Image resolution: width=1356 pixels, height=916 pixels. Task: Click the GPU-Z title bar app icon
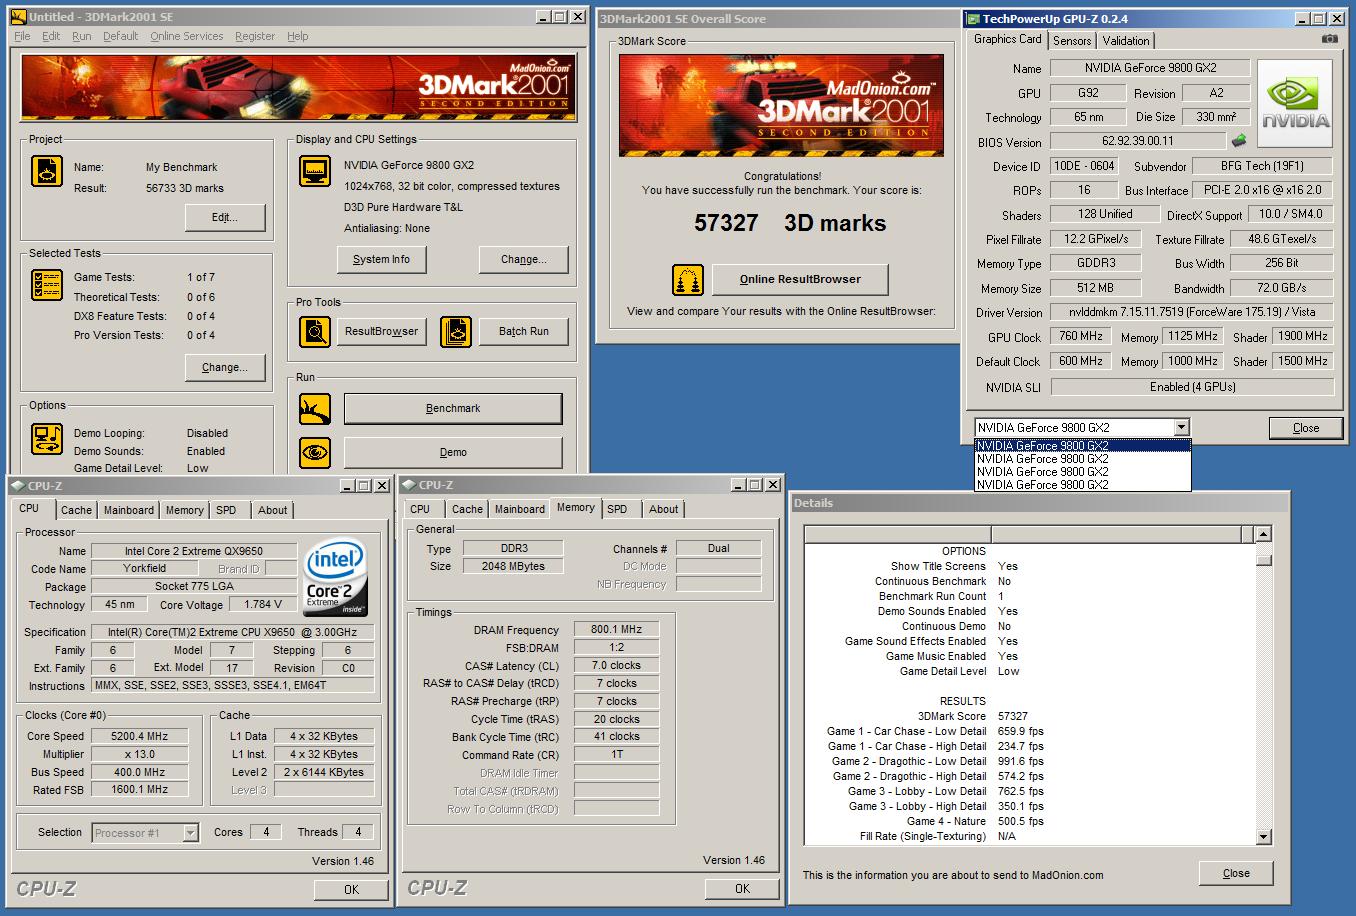972,18
